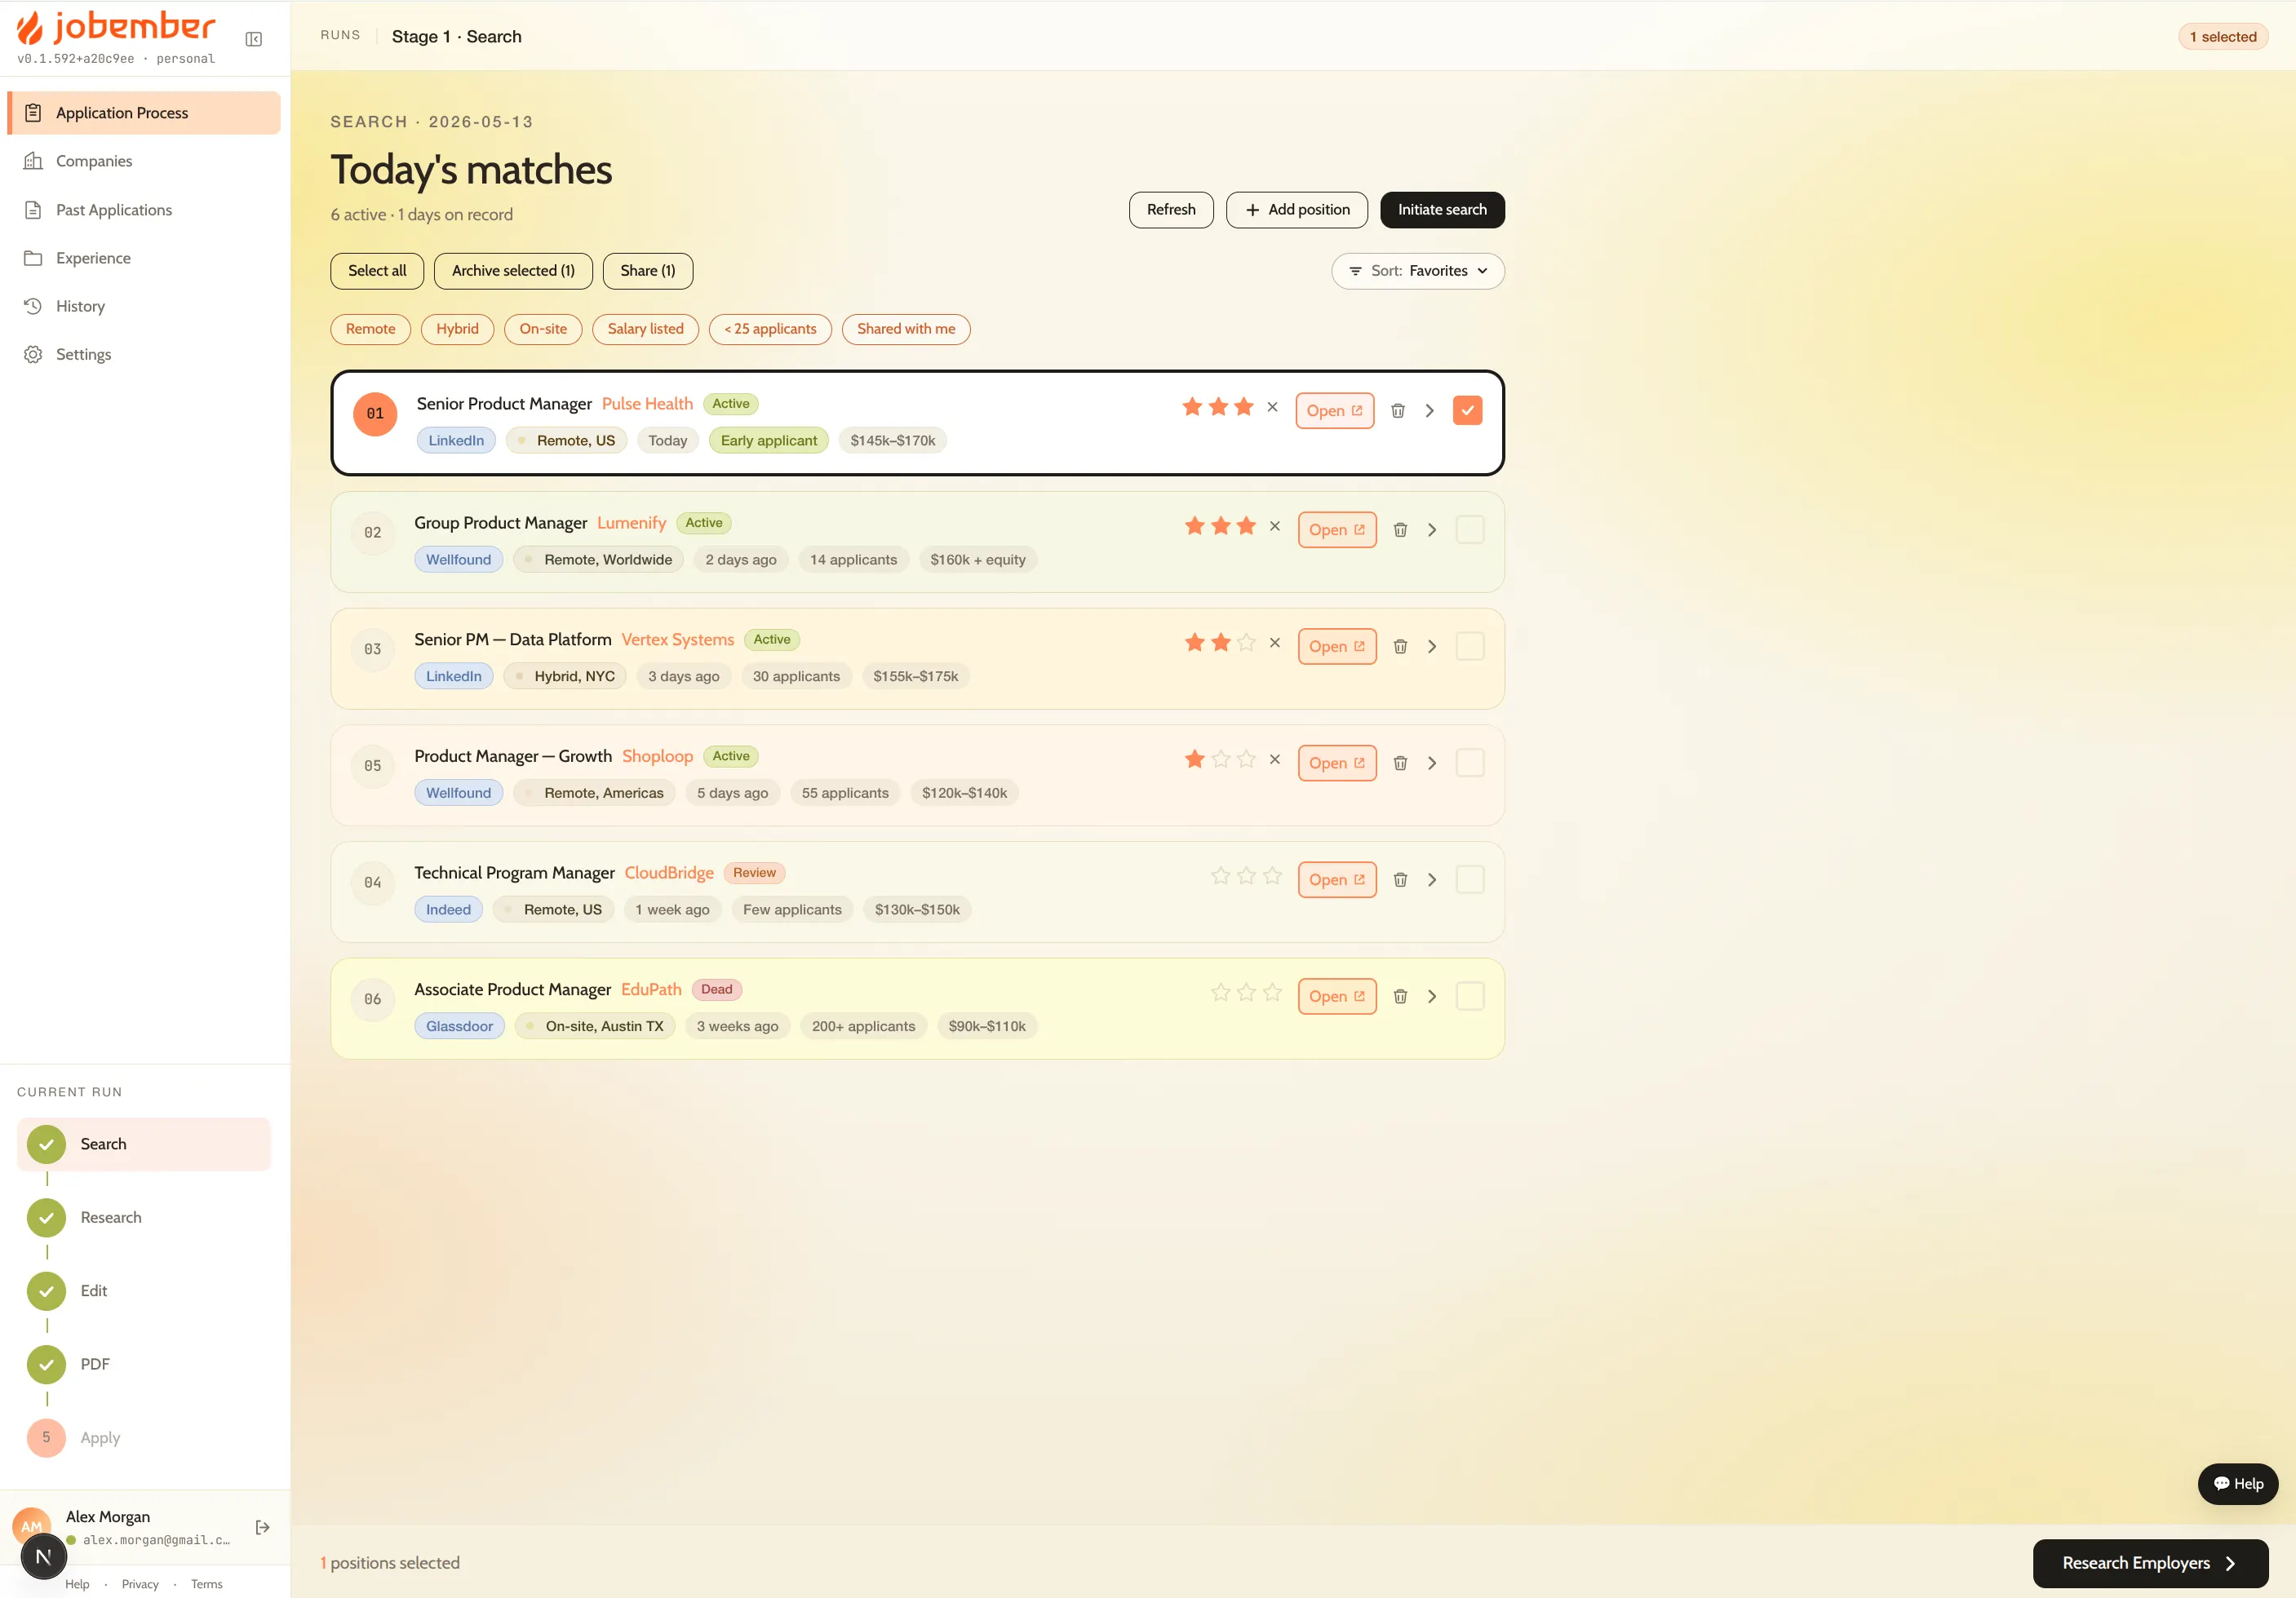Tick the Product Manager Growth checkbox
The image size is (2296, 1598).
(x=1469, y=763)
